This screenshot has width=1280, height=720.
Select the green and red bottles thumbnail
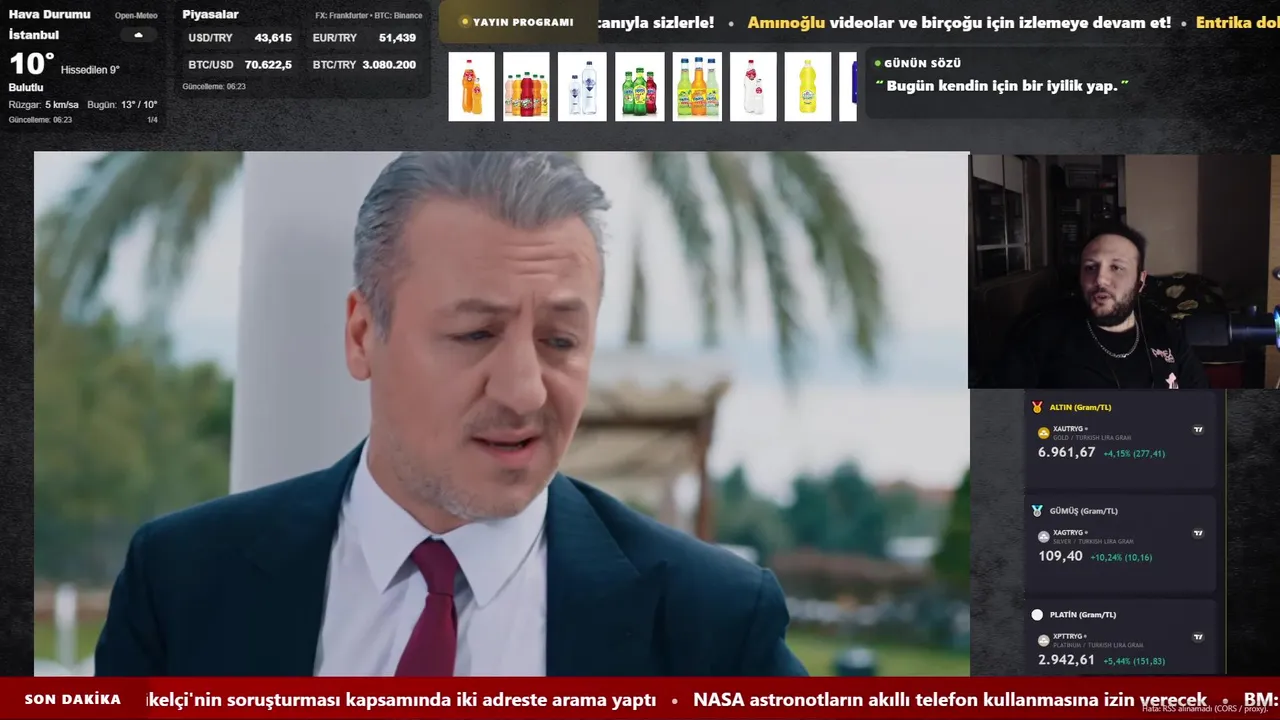pos(640,87)
